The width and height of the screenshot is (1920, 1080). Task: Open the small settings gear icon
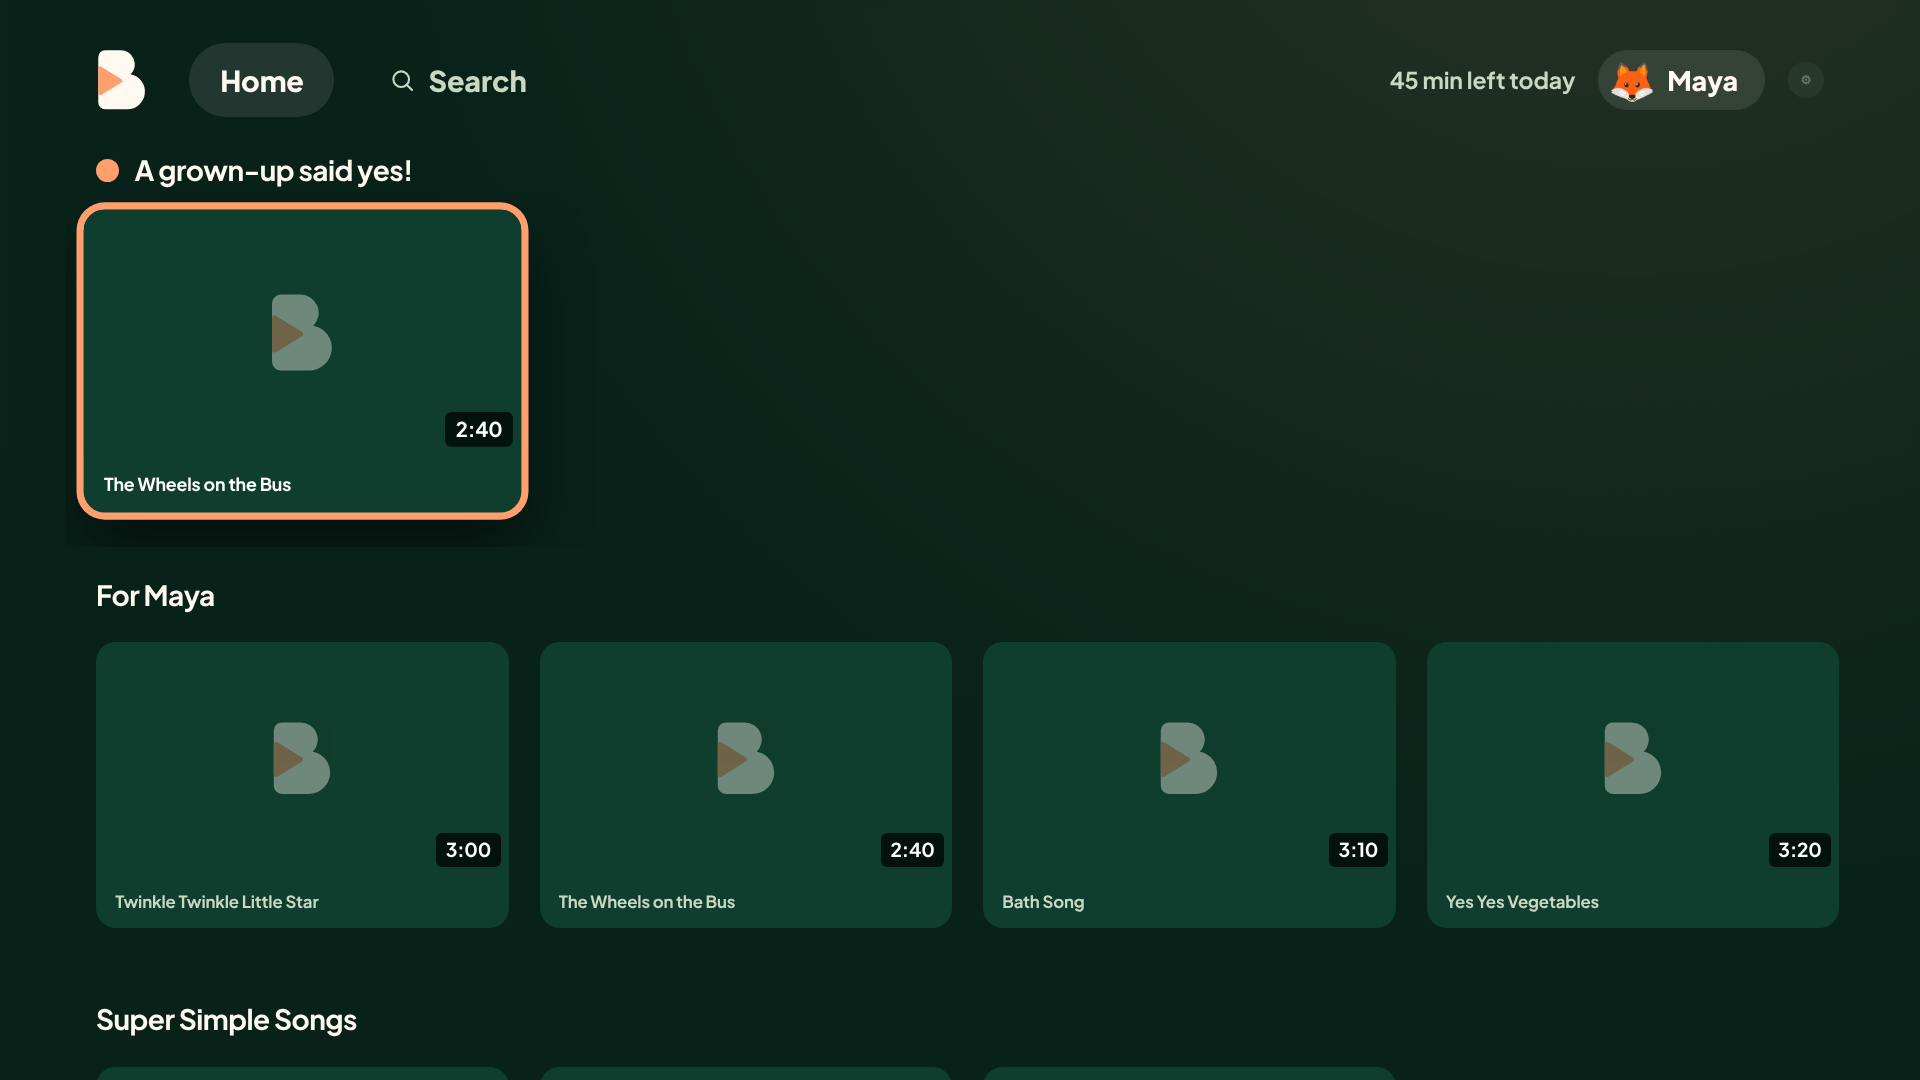[1806, 80]
